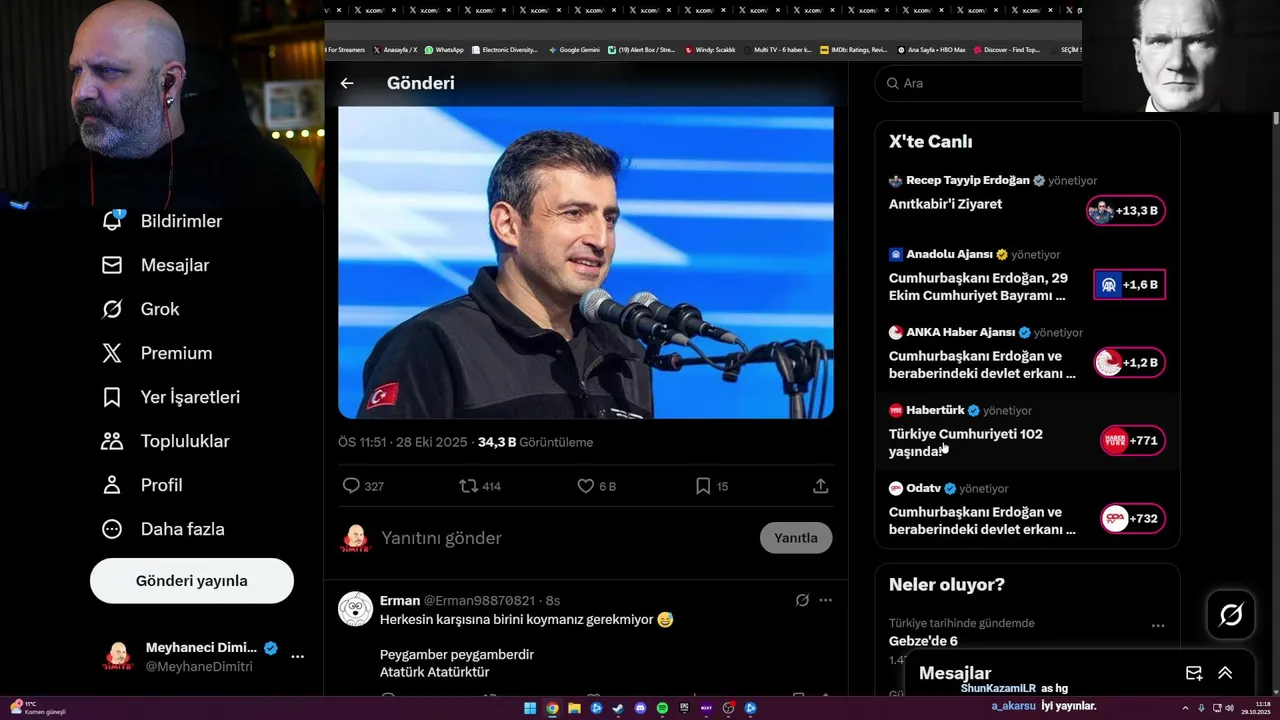Open Profil in the sidebar
The image size is (1280, 720).
pyautogui.click(x=142, y=485)
